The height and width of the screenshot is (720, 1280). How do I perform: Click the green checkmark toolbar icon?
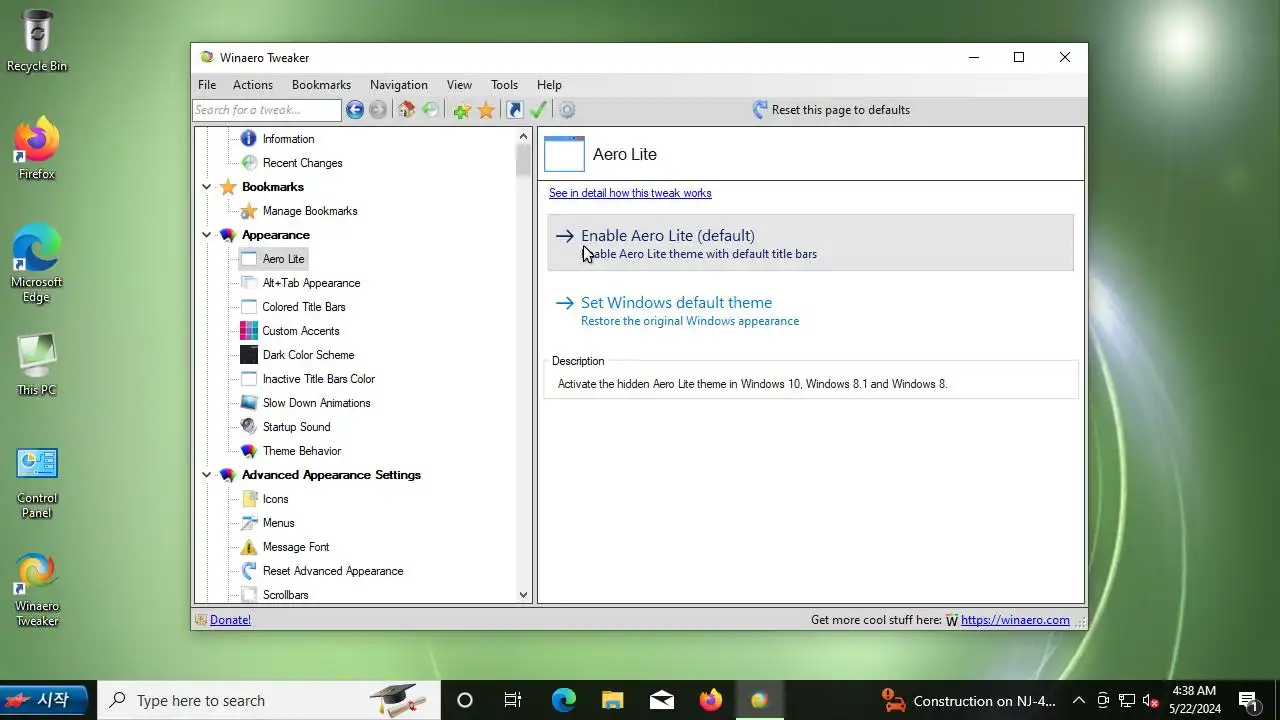click(538, 110)
